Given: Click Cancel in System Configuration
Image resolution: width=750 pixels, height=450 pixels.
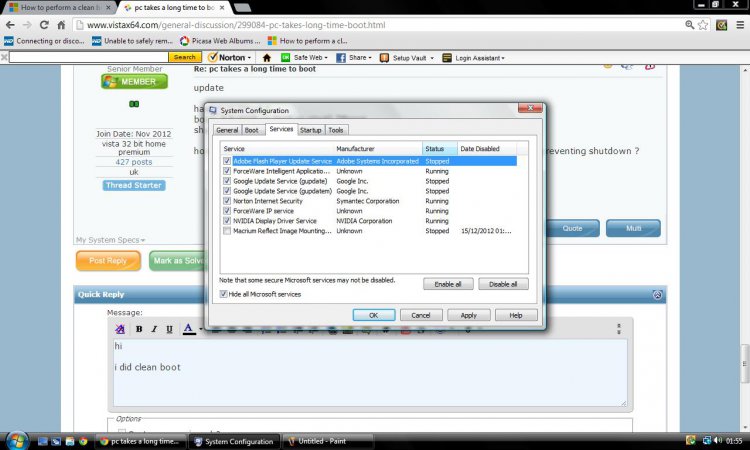Looking at the screenshot, I should click(x=421, y=315).
